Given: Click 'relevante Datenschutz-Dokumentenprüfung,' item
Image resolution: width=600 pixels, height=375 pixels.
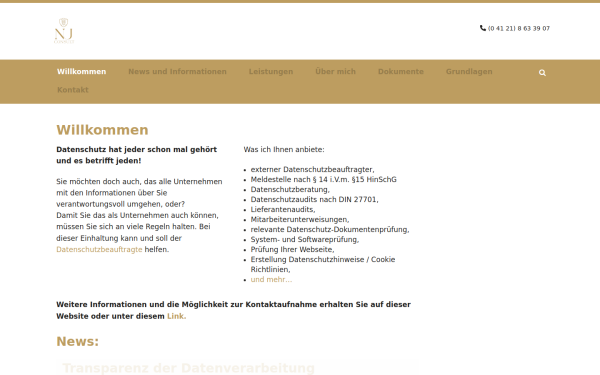Looking at the screenshot, I should [330, 230].
